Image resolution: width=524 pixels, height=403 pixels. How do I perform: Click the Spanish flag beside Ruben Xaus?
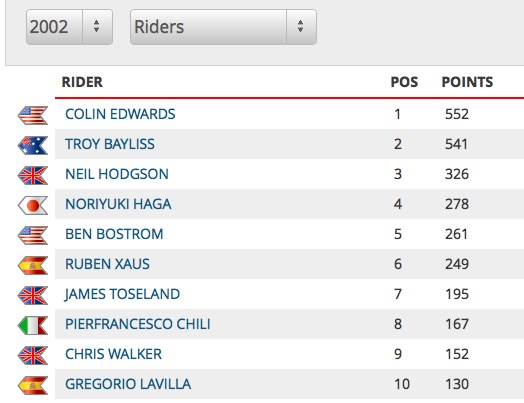click(33, 265)
